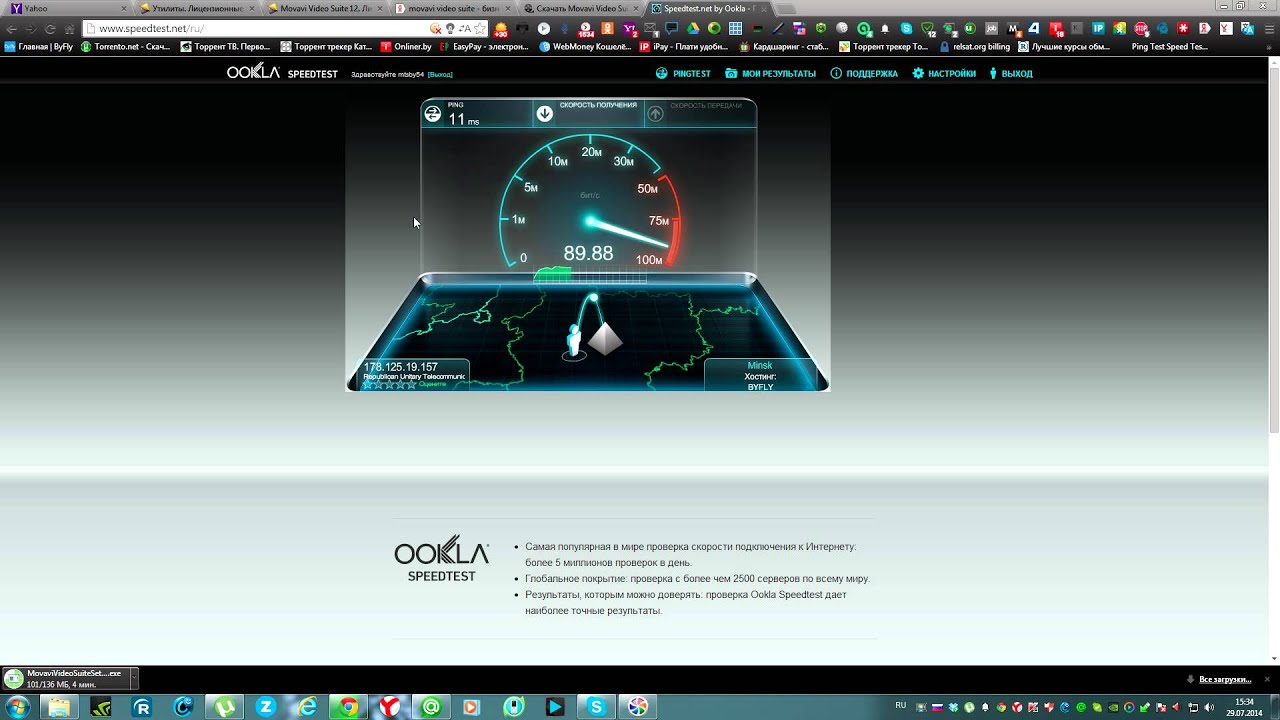The height and width of the screenshot is (720, 1280).
Task: Click the white pyramid server marker on map
Action: pyautogui.click(x=605, y=338)
